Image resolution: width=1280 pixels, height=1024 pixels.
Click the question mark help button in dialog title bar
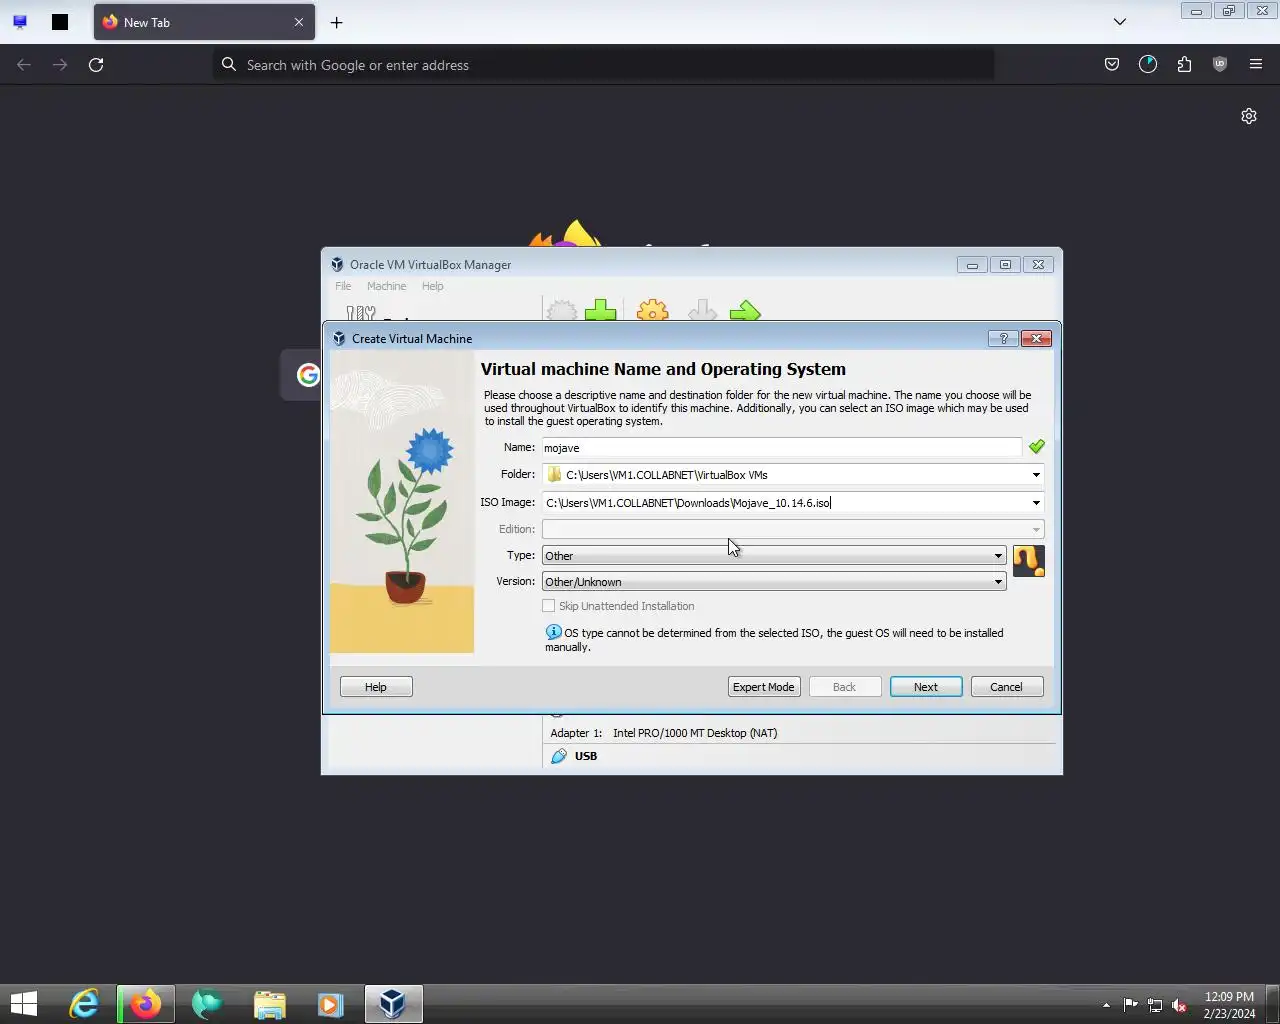[1003, 338]
